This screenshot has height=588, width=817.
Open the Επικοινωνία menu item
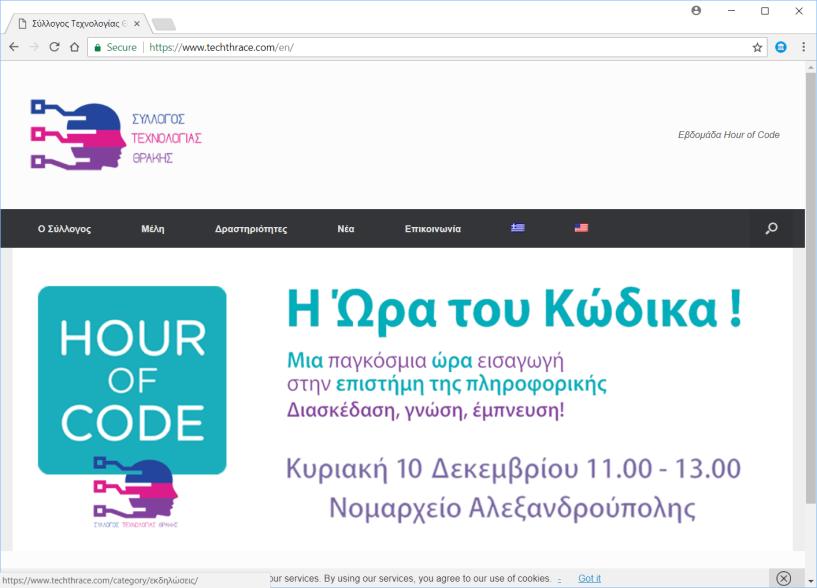(x=433, y=229)
